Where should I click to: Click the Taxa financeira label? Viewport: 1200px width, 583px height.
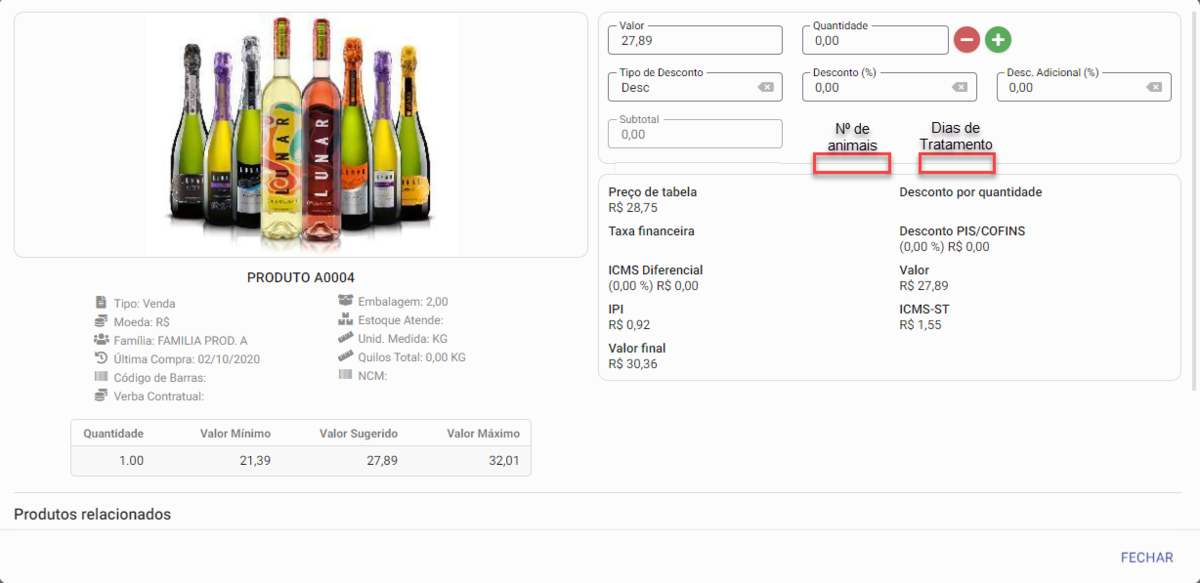[x=651, y=231]
